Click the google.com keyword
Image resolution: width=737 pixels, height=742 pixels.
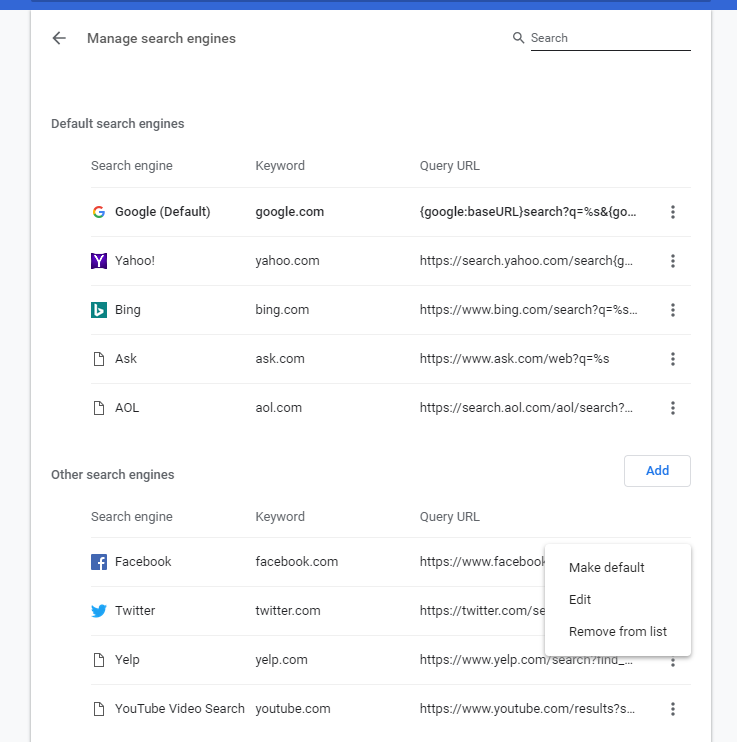pos(290,212)
